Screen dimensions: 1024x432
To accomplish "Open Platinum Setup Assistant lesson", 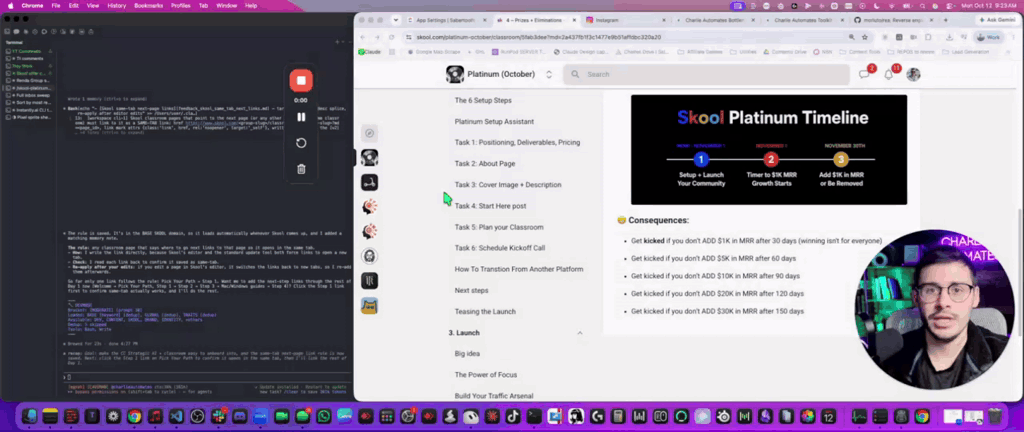I will click(x=494, y=121).
